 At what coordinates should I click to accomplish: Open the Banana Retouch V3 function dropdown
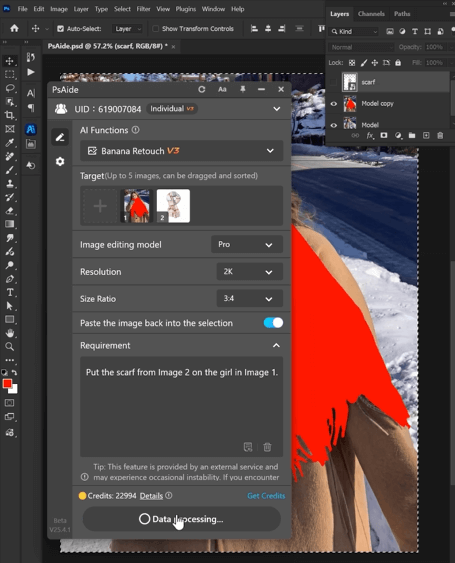click(181, 151)
